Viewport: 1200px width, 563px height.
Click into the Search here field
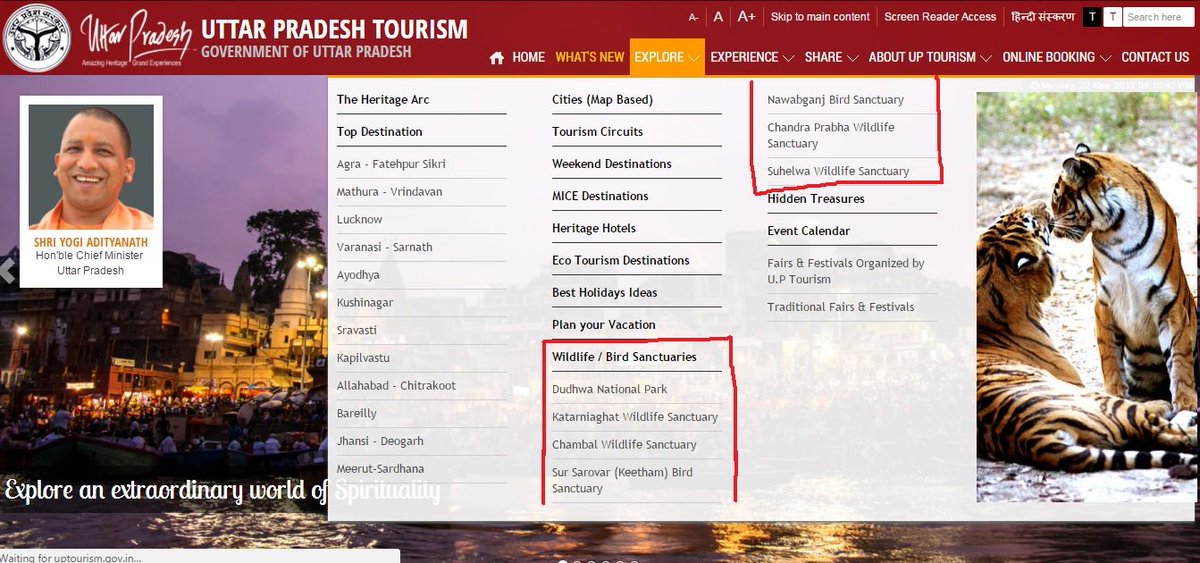tap(1158, 17)
